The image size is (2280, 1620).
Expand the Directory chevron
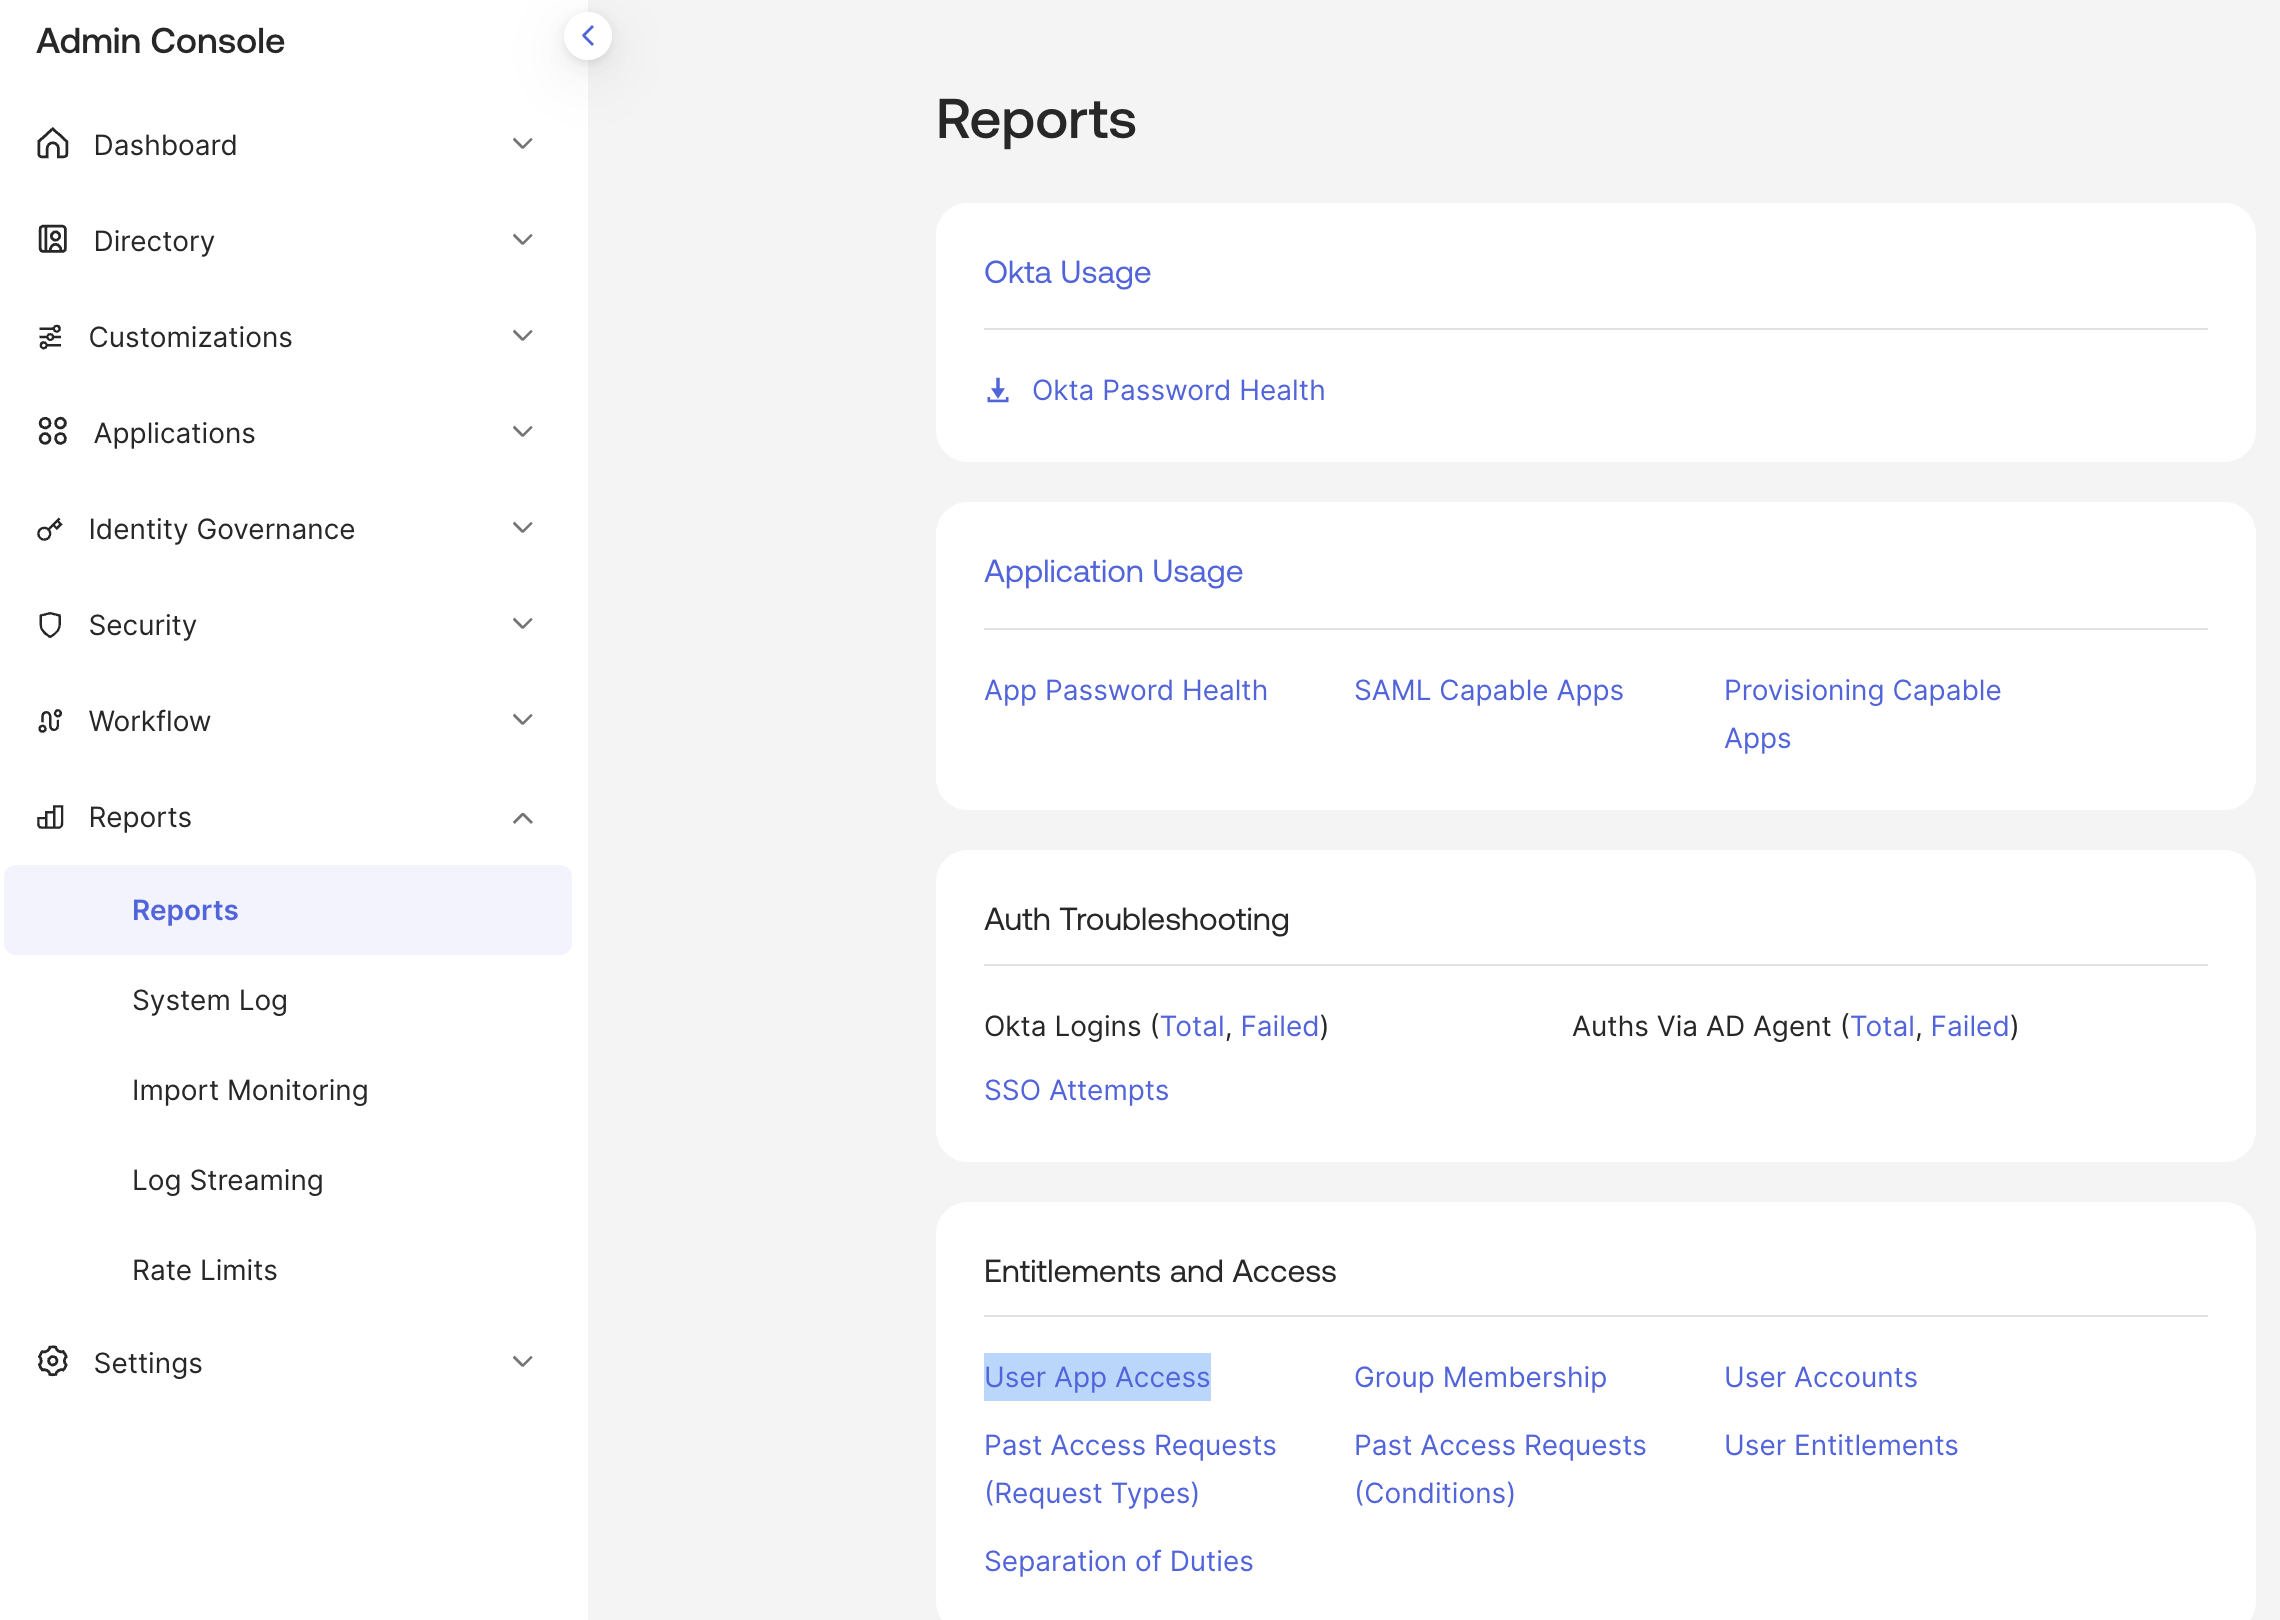click(x=522, y=240)
